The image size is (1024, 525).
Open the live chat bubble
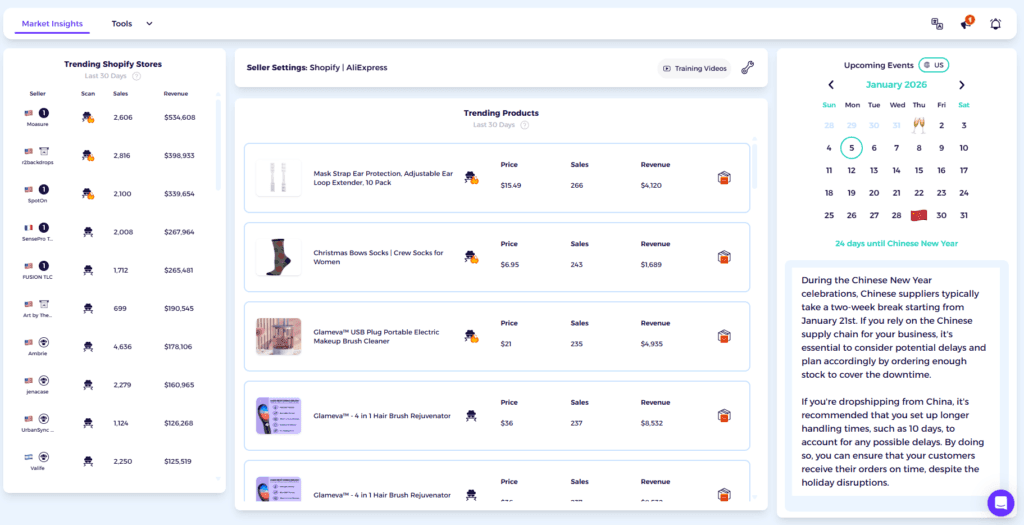(x=1000, y=503)
